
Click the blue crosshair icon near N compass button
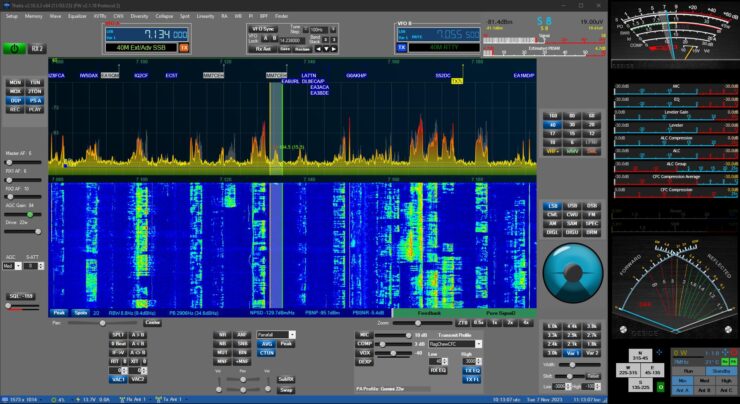pos(659,352)
